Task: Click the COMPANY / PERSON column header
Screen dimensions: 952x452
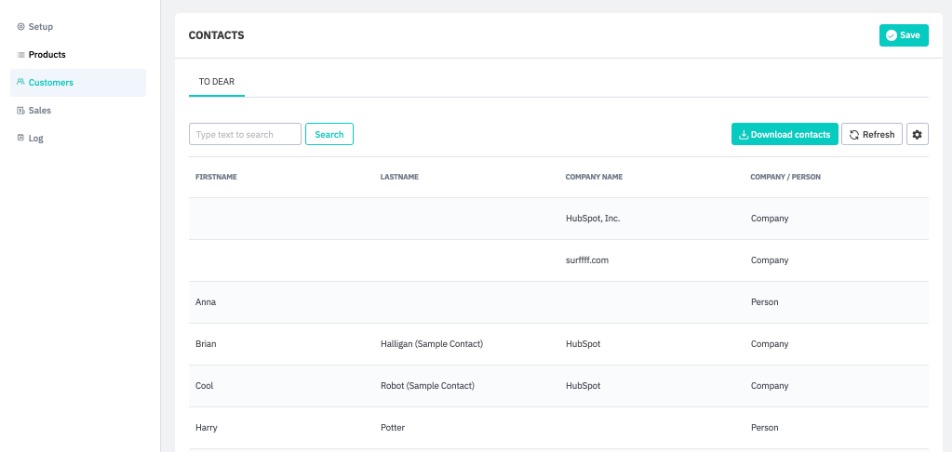Action: point(786,177)
